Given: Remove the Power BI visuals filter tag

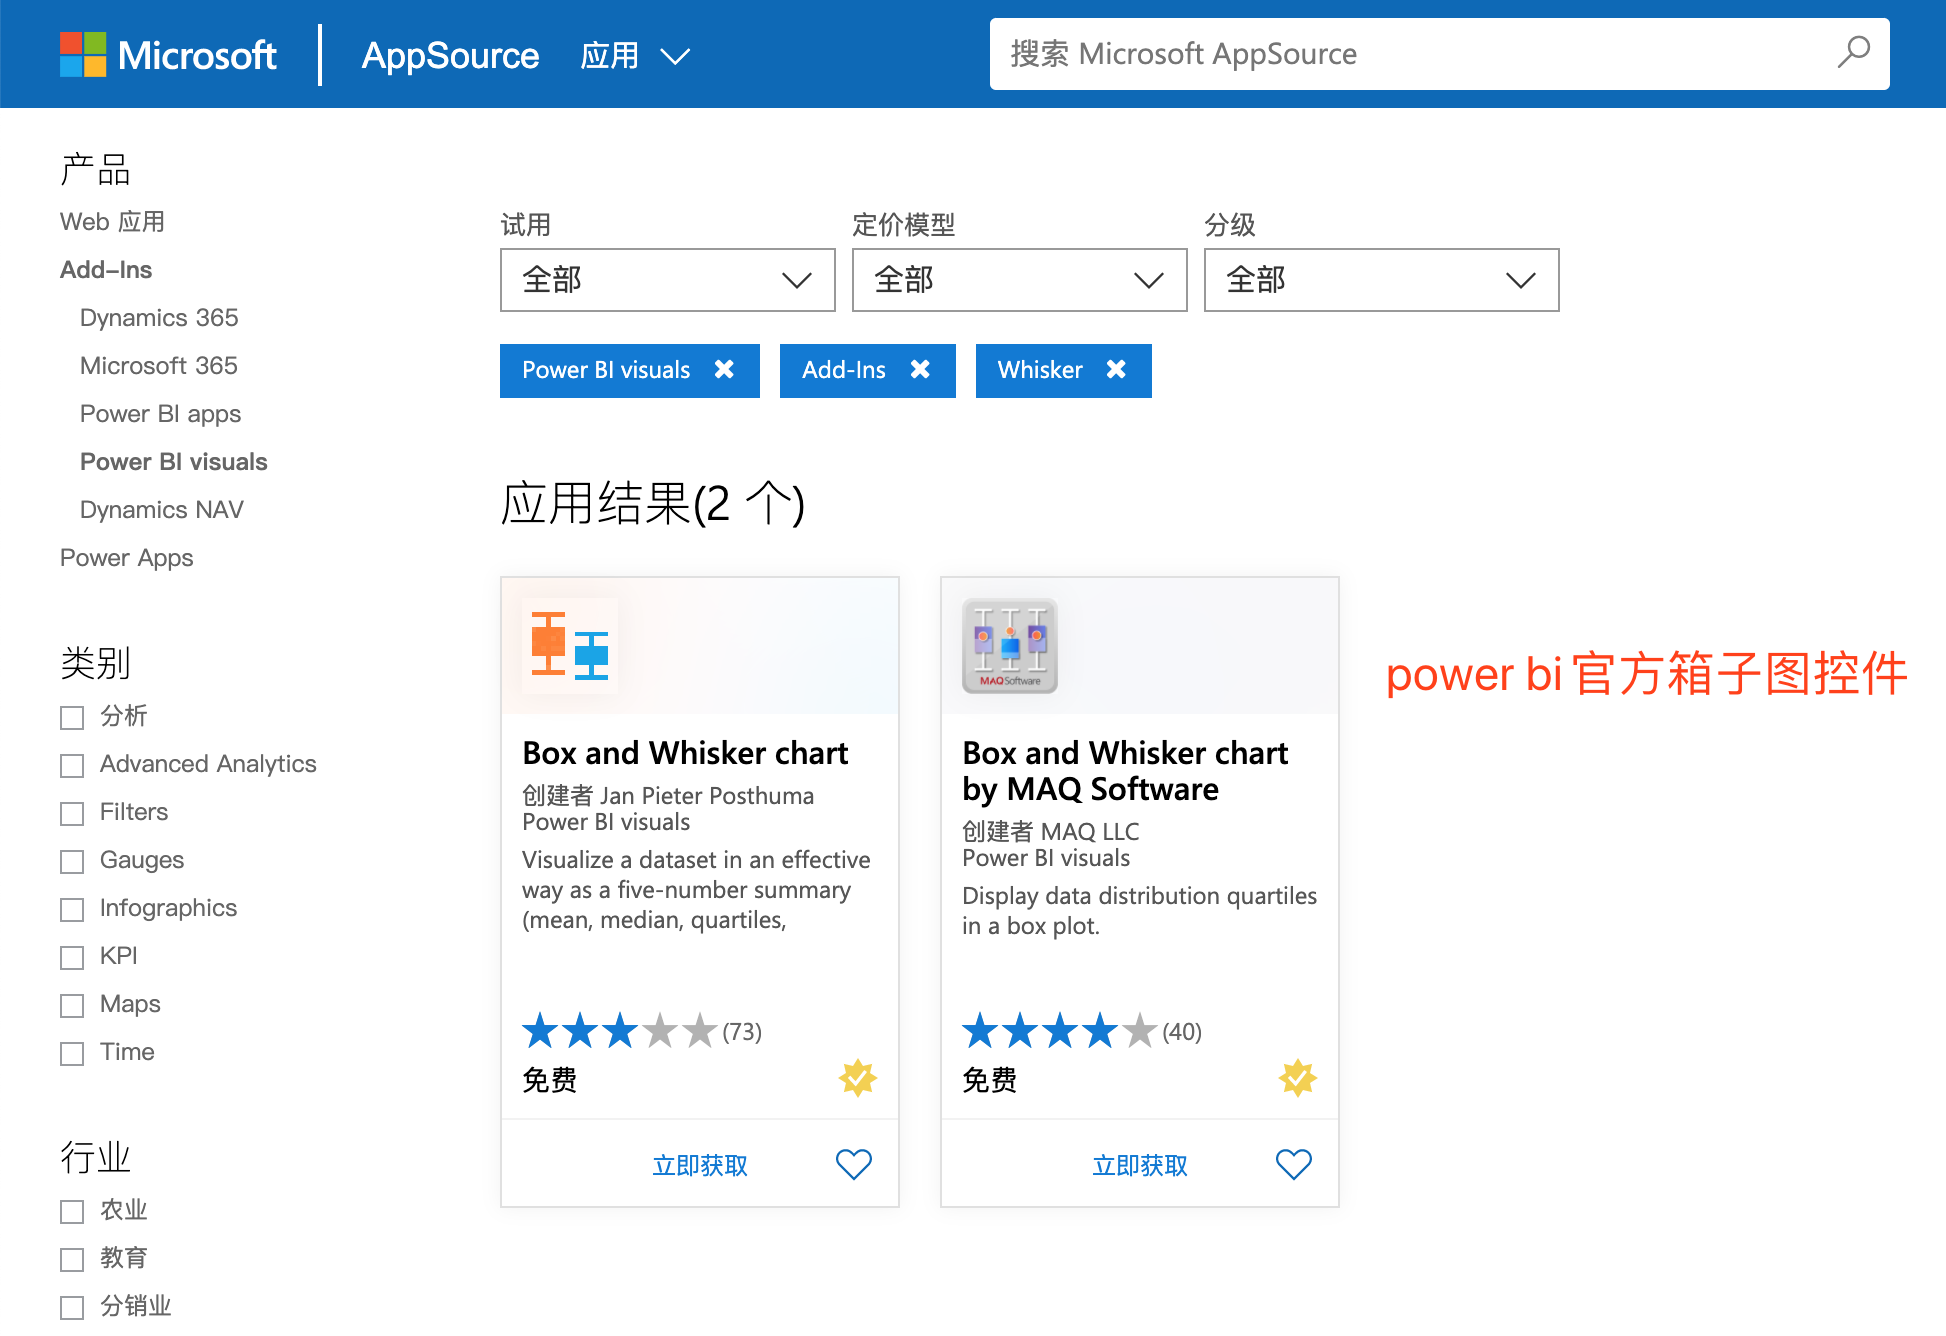Looking at the screenshot, I should [x=724, y=370].
